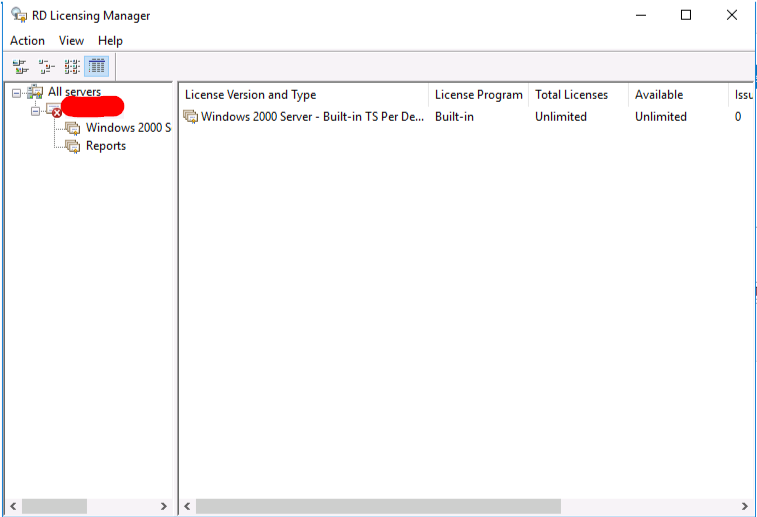The width and height of the screenshot is (757, 517).
Task: Click the license server icon with red error badge
Action: click(x=54, y=110)
